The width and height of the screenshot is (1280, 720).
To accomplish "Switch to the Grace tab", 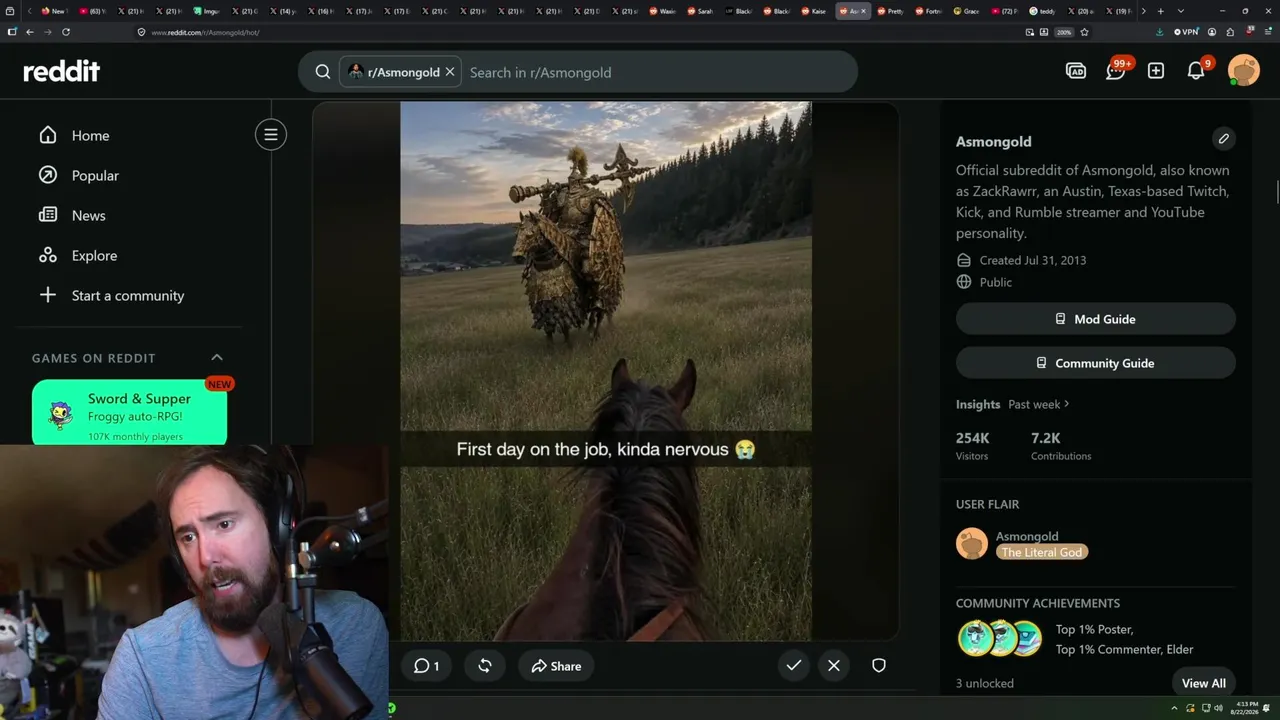I will point(967,11).
